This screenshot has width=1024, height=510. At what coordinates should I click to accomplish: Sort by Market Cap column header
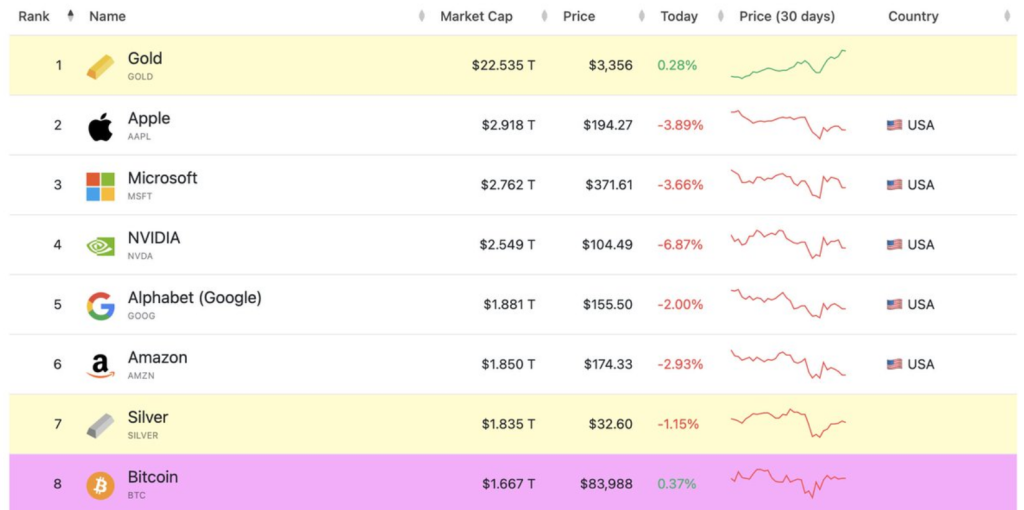(476, 16)
